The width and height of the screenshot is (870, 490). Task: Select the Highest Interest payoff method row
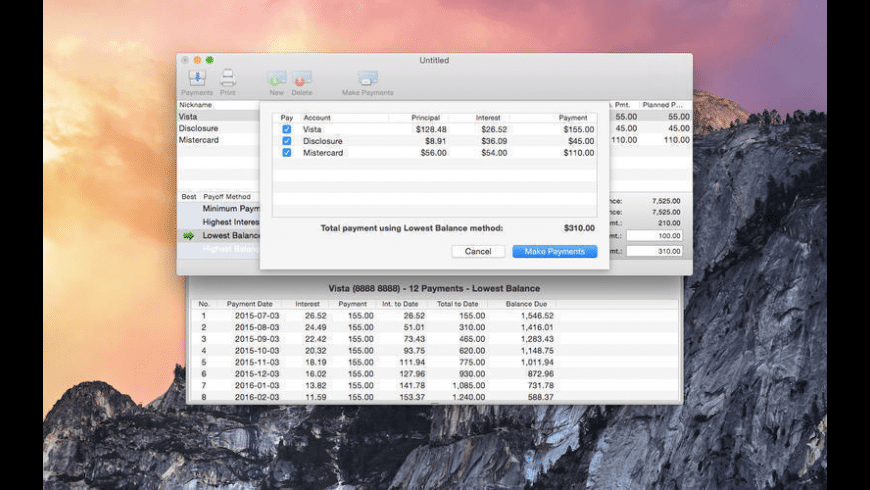[x=230, y=222]
